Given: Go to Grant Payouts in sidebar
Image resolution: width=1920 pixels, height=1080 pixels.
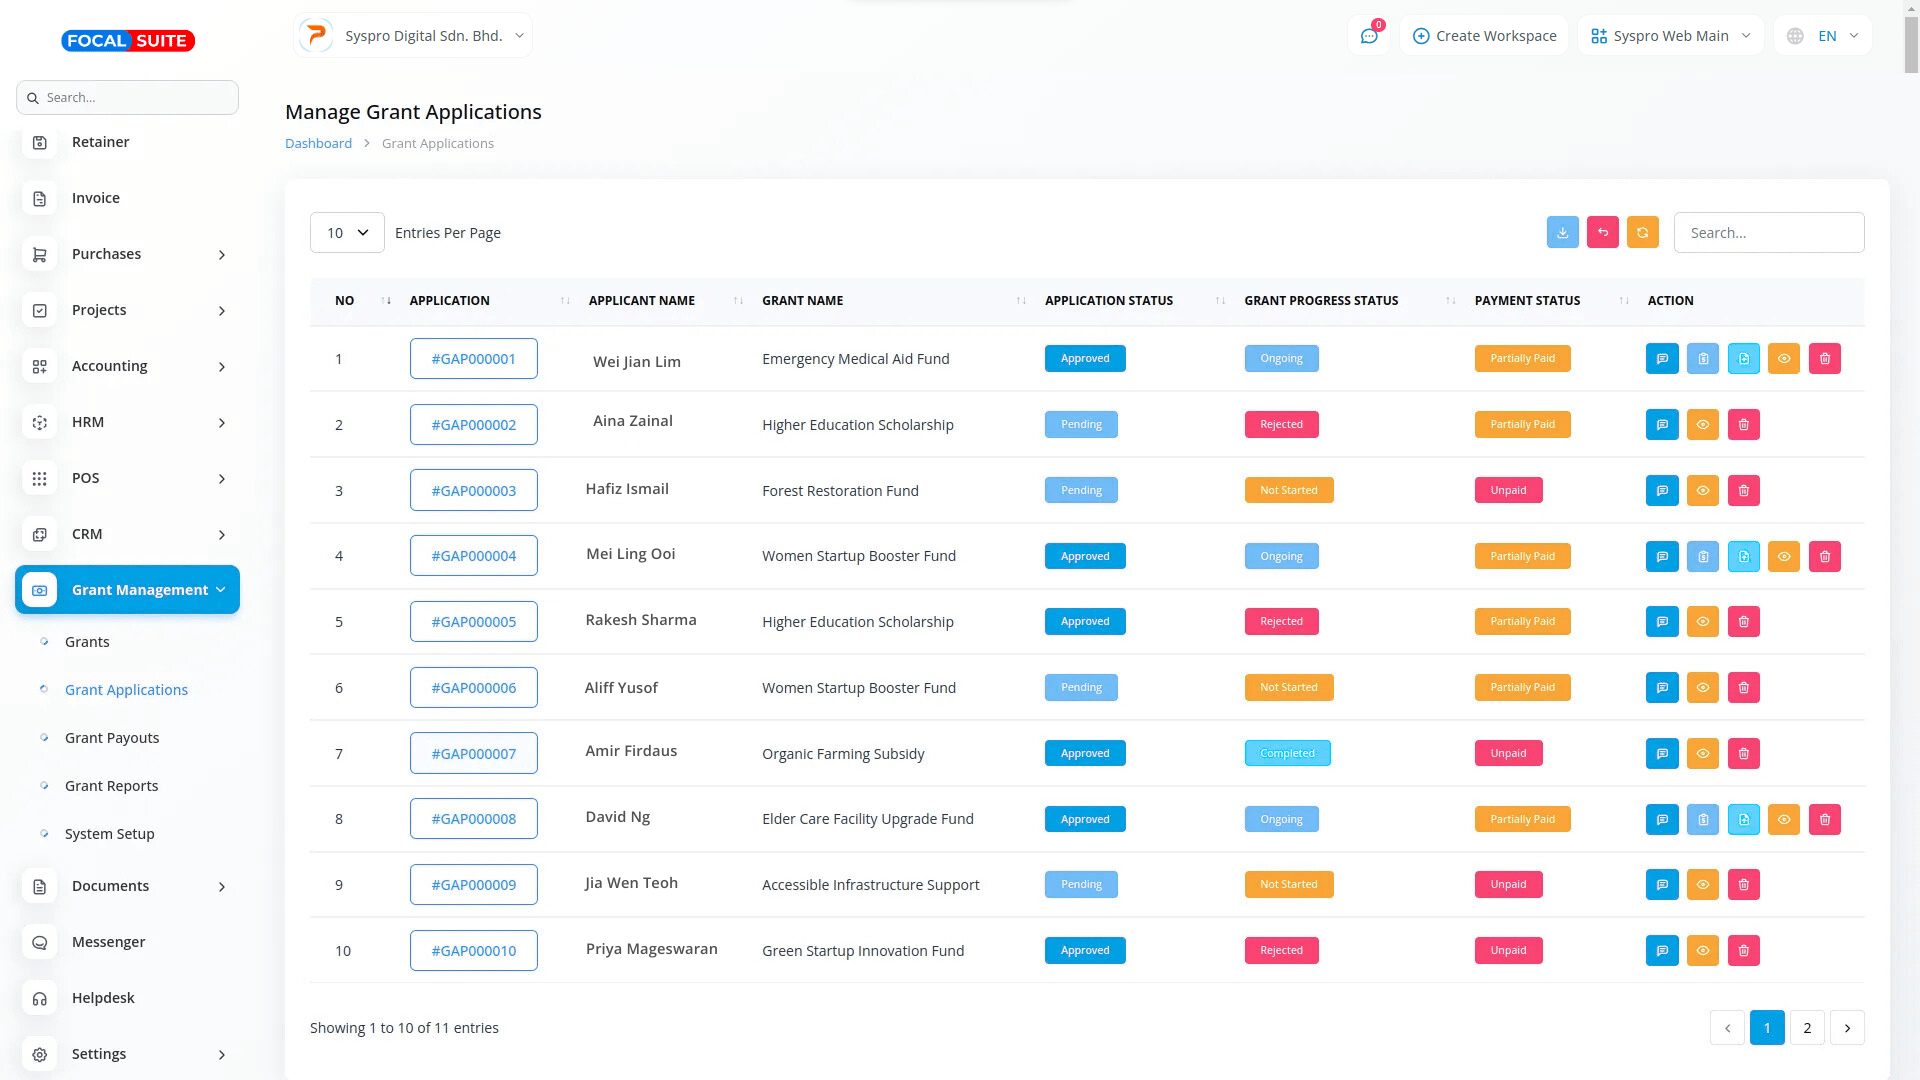Looking at the screenshot, I should (112, 738).
